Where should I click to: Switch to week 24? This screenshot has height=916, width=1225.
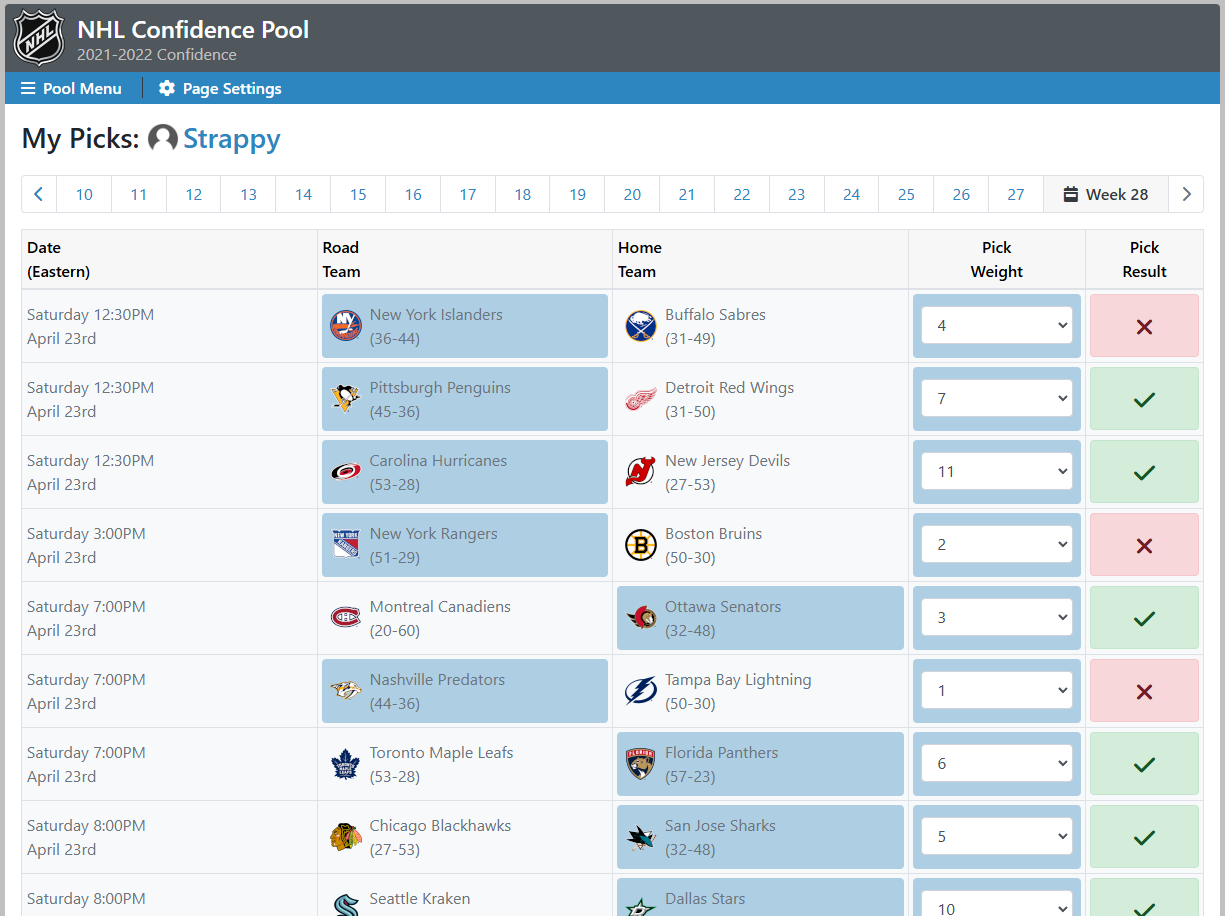click(x=852, y=195)
